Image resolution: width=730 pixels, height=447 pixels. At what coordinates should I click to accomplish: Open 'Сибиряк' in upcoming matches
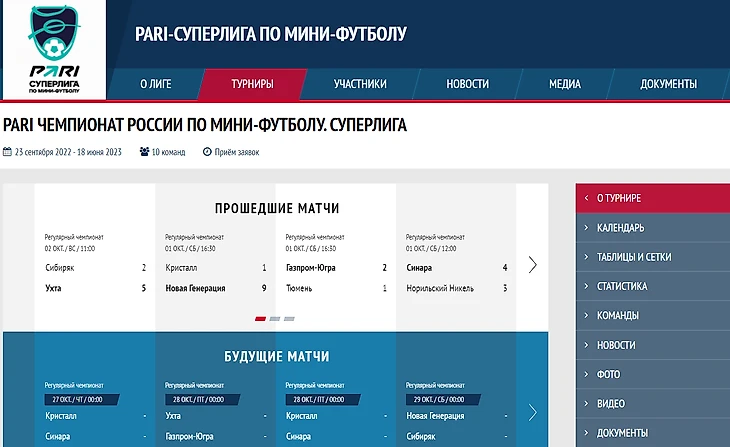[x=420, y=436]
